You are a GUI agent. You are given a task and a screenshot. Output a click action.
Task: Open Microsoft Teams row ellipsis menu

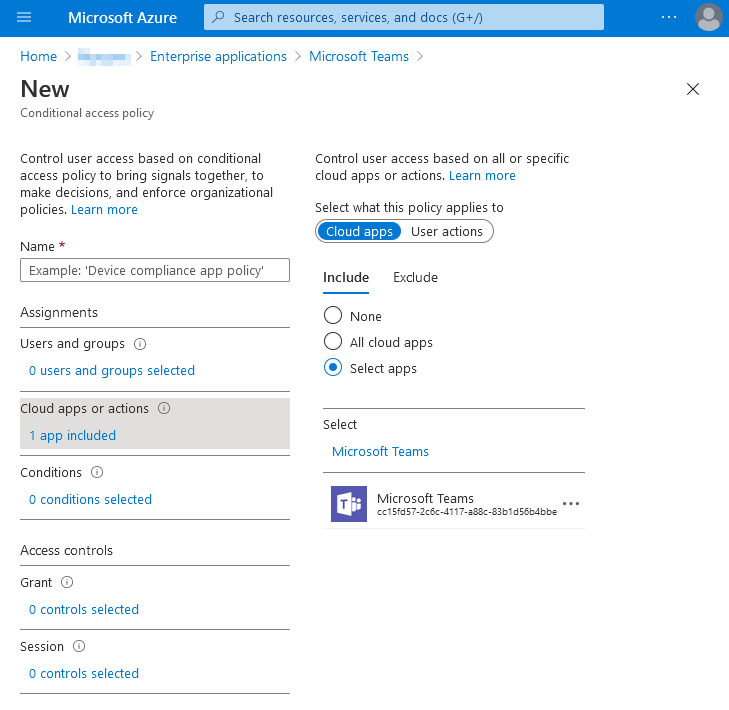tap(571, 504)
